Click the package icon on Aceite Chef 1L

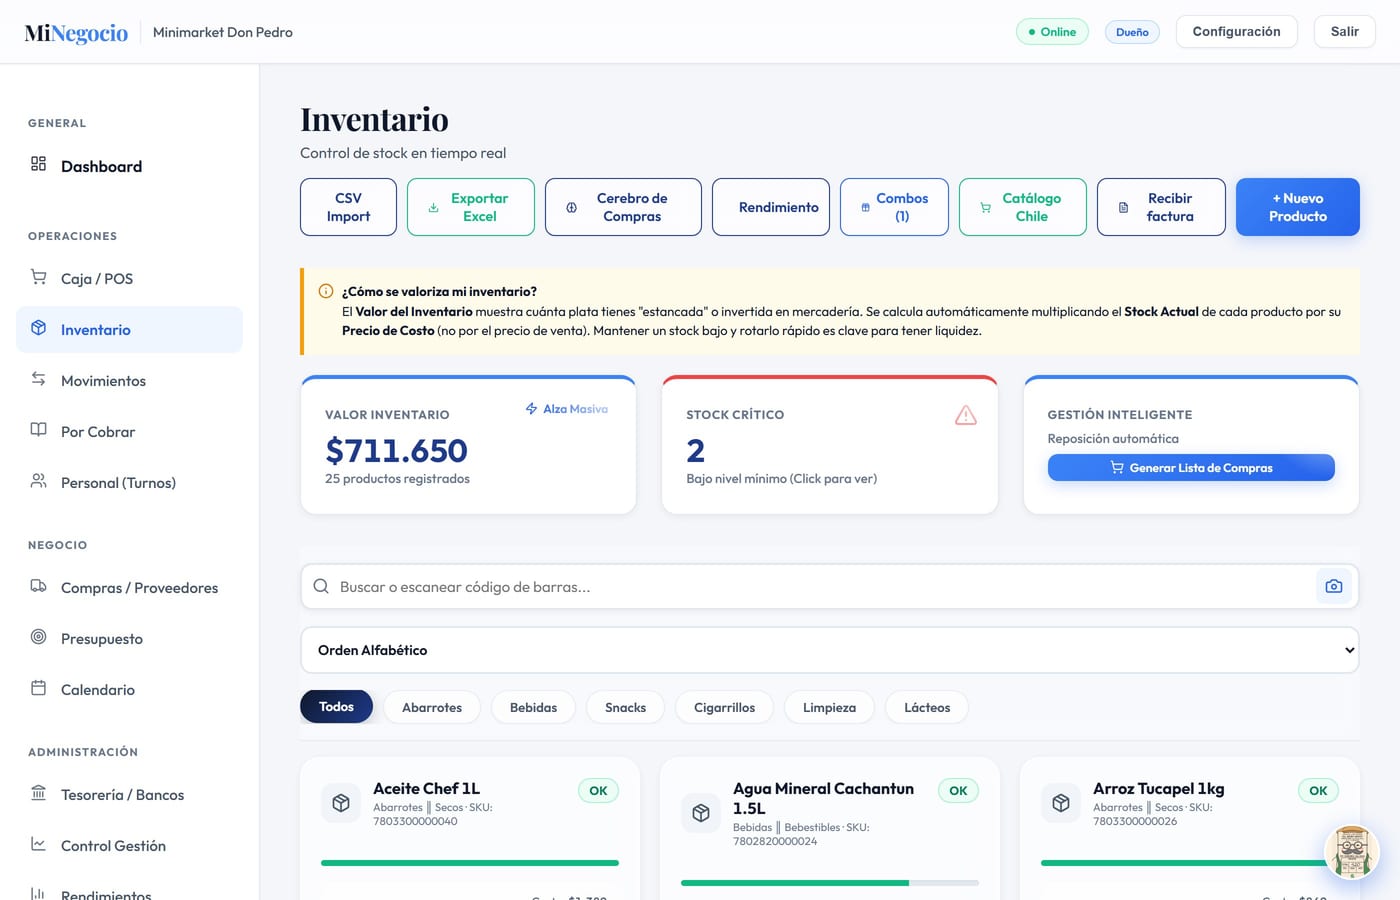pos(341,803)
